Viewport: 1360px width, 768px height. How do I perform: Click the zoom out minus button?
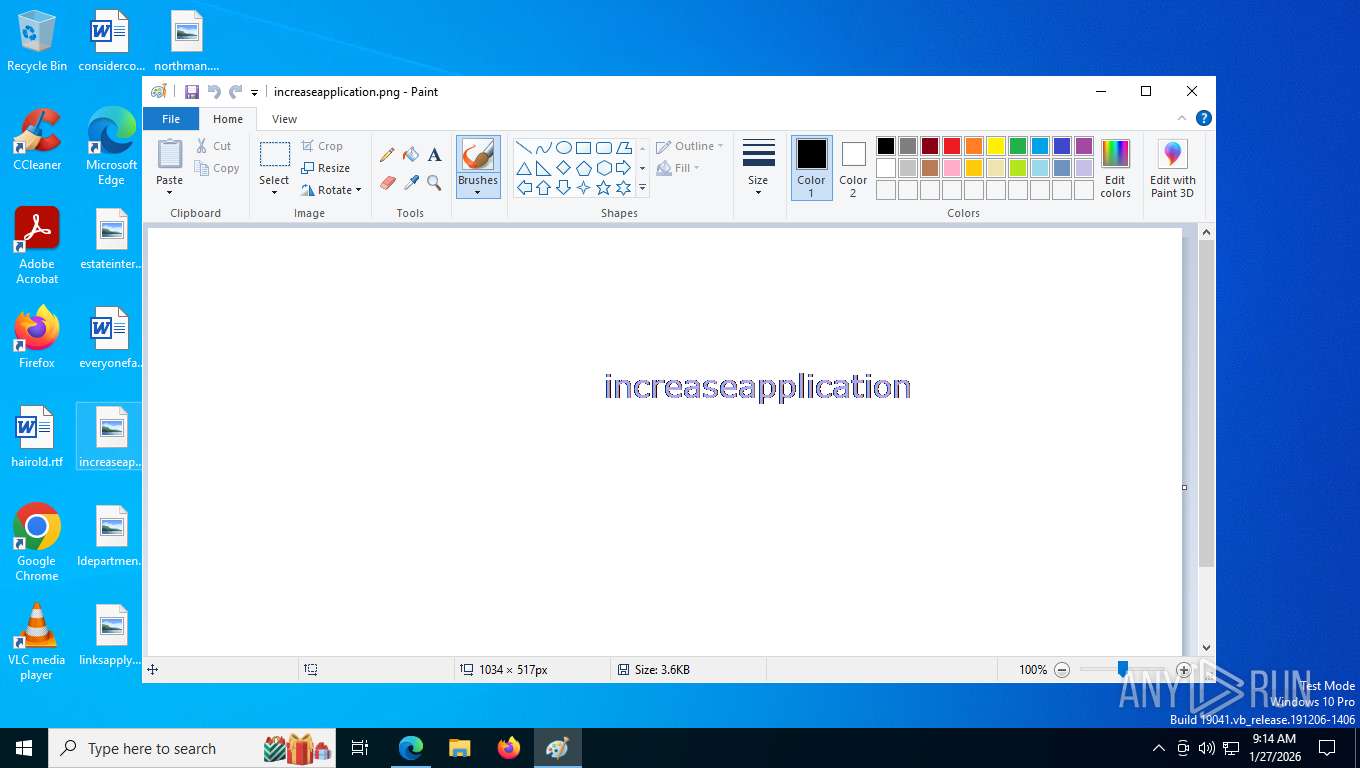point(1062,670)
